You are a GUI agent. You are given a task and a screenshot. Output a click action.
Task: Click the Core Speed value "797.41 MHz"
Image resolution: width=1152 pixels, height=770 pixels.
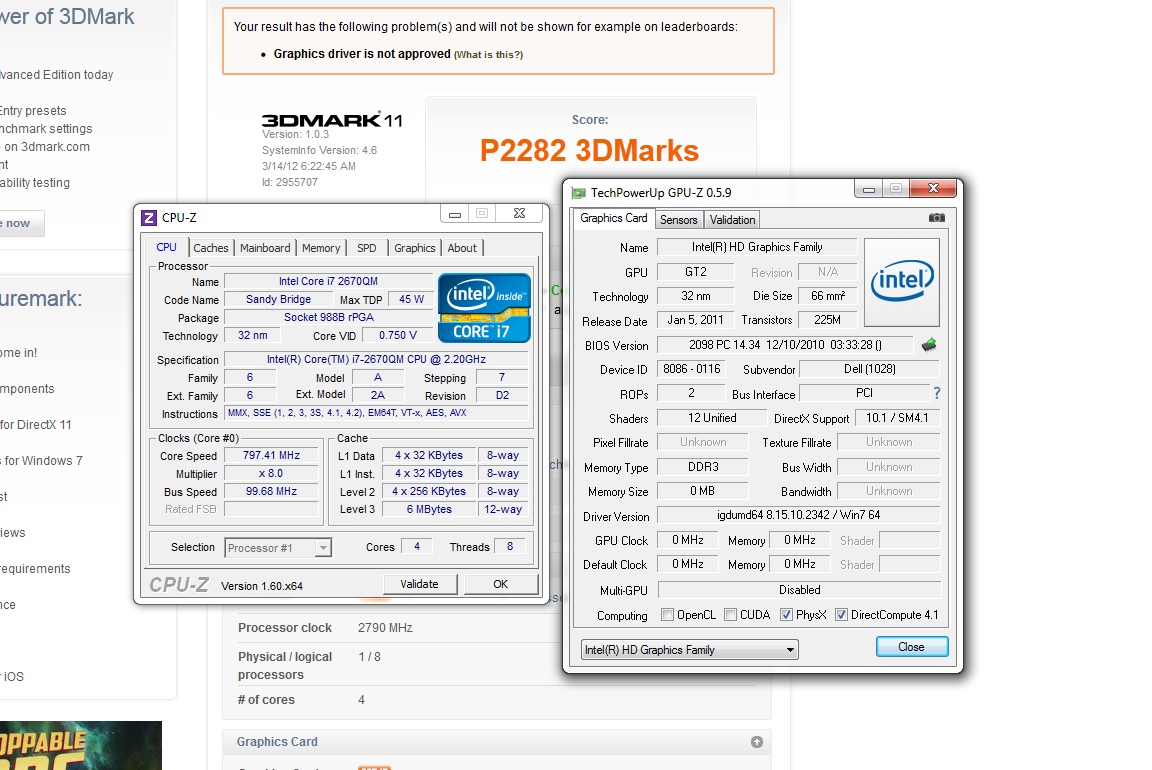[x=271, y=456]
